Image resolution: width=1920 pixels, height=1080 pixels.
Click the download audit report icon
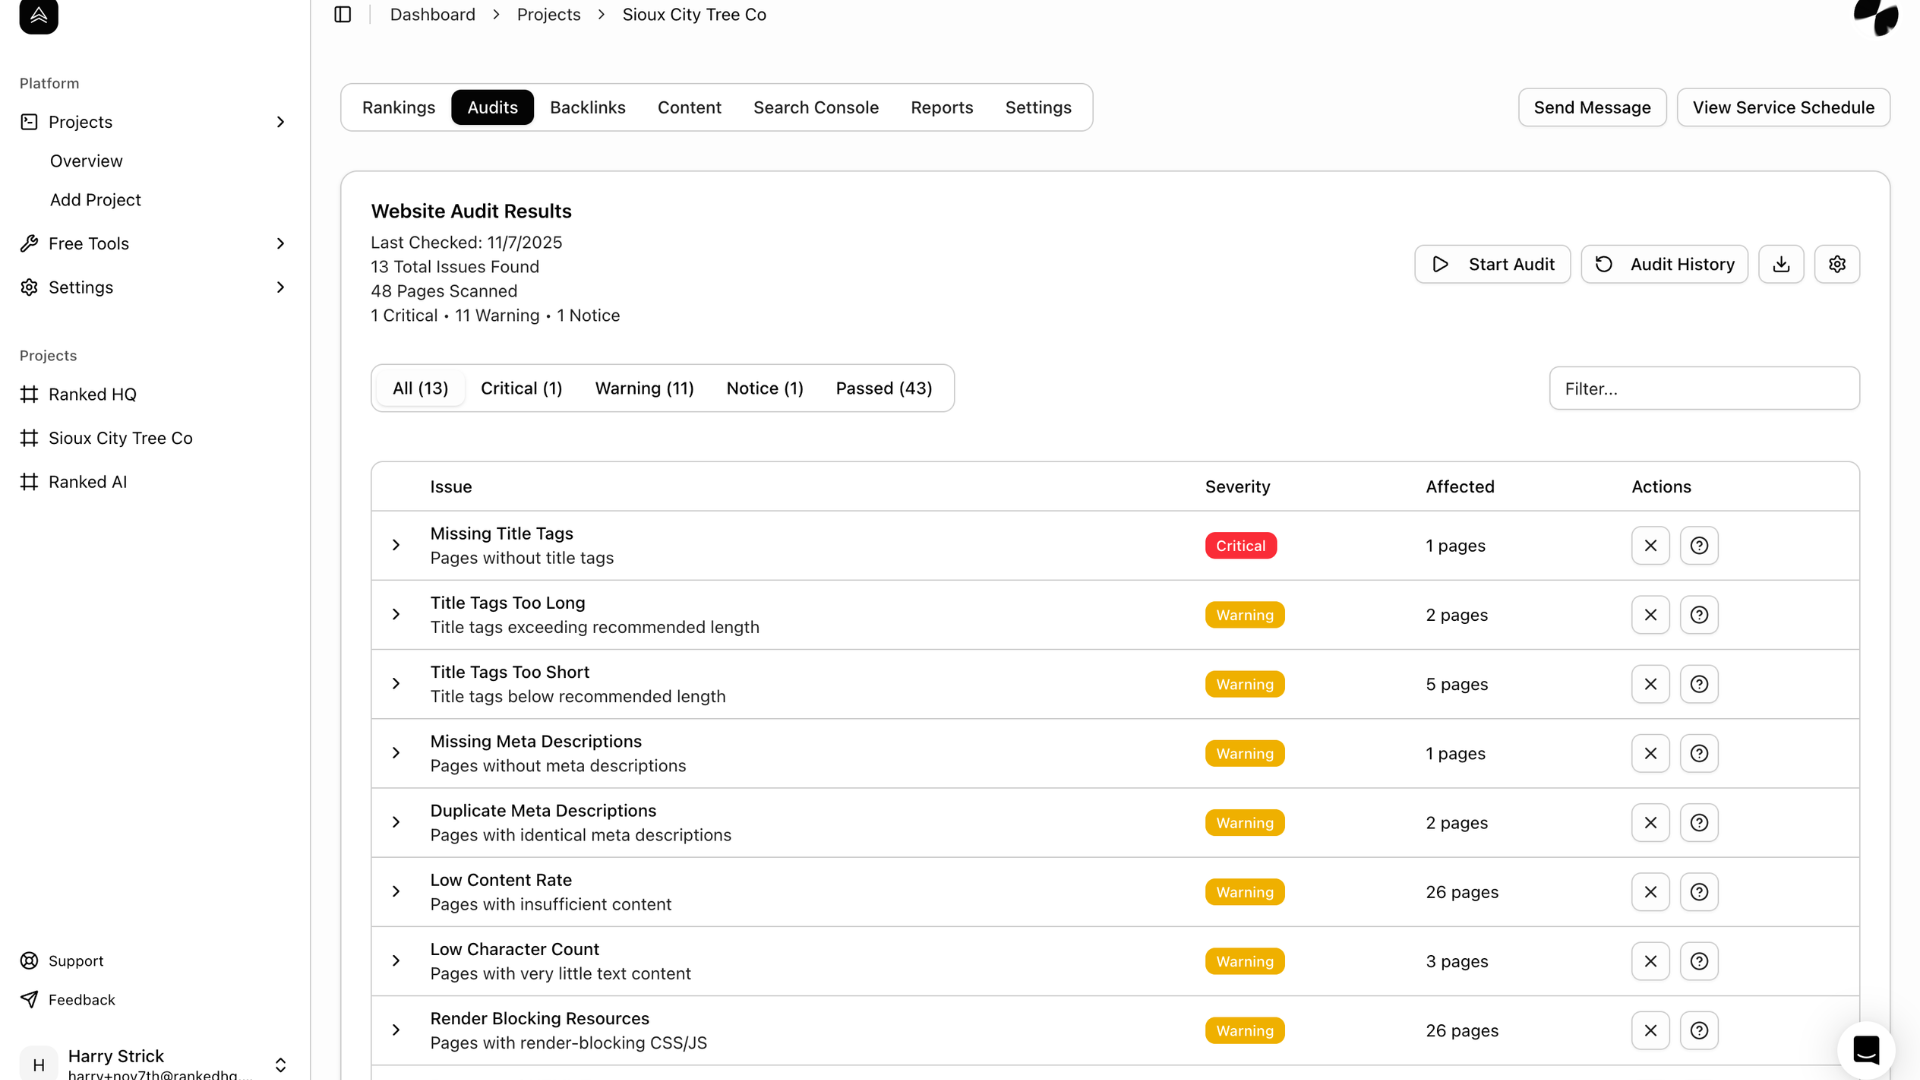tap(1781, 264)
